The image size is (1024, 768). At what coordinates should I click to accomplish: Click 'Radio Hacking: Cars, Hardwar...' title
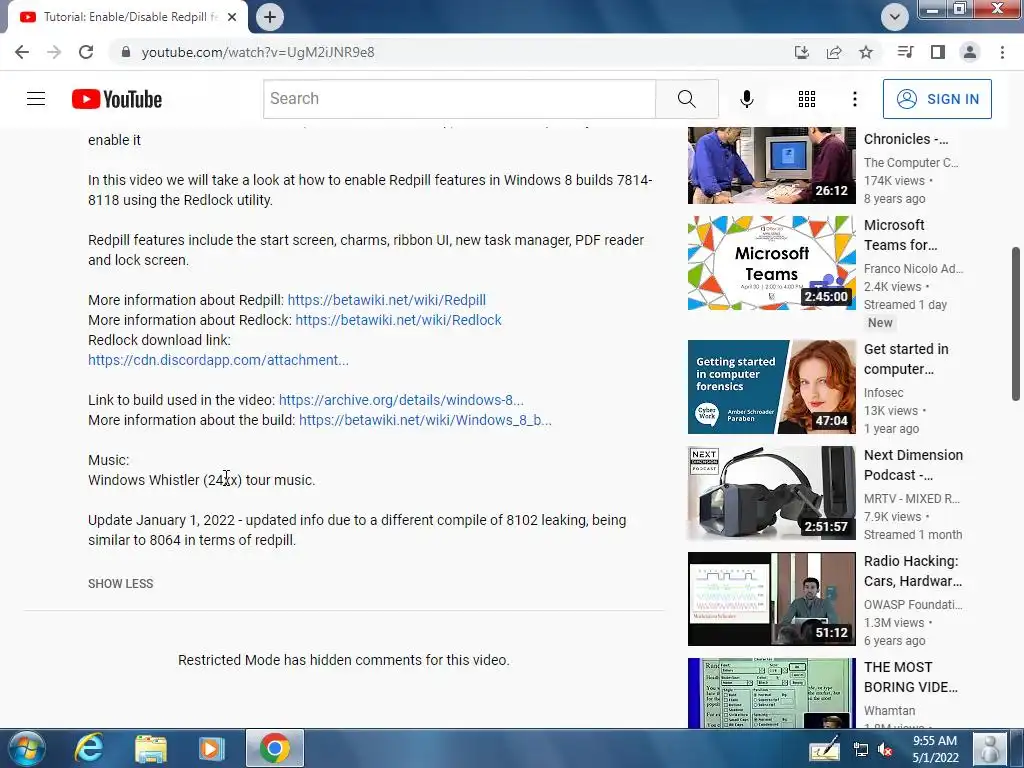pyautogui.click(x=913, y=571)
